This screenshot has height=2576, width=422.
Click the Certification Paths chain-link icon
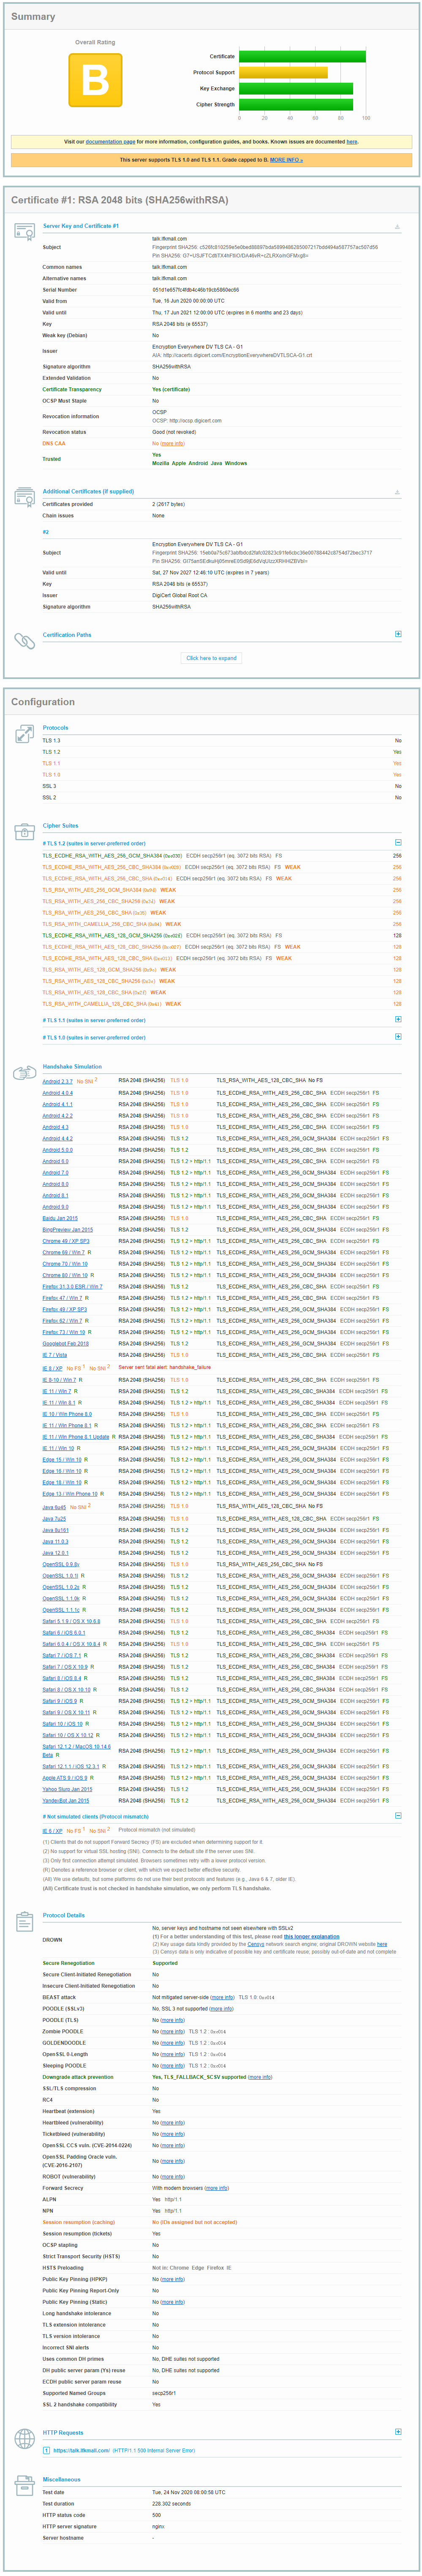[24, 640]
